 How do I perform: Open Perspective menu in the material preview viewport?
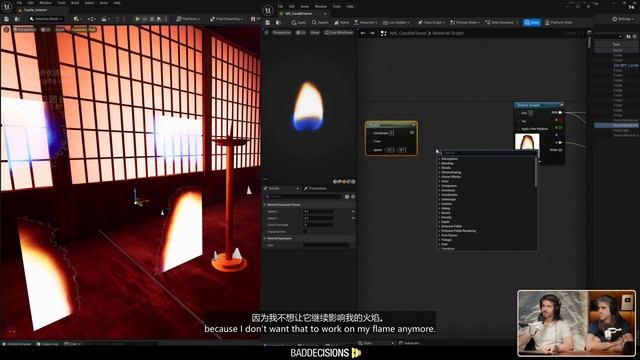tap(281, 32)
